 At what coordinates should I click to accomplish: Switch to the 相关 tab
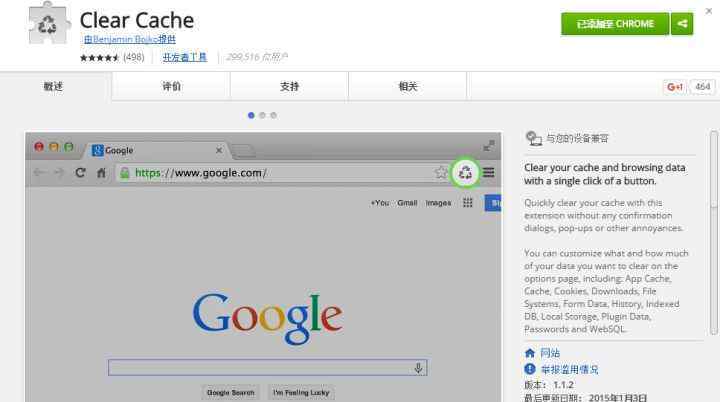coord(408,86)
